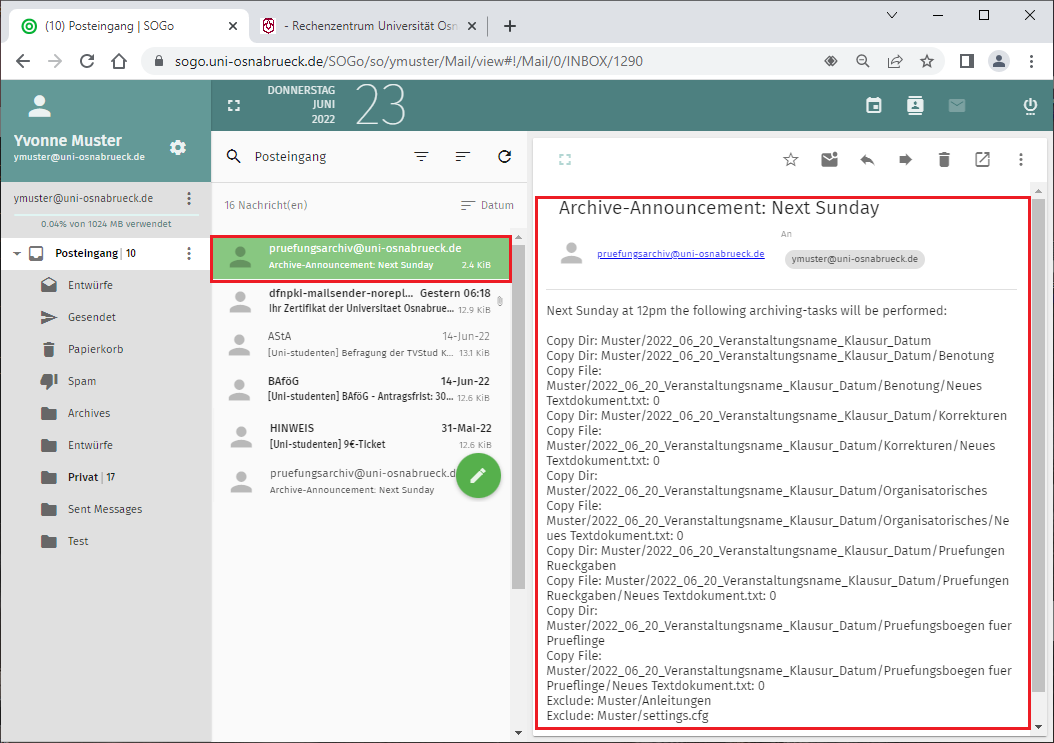The image size is (1054, 743).
Task: Open the address book icon in header
Action: point(914,106)
